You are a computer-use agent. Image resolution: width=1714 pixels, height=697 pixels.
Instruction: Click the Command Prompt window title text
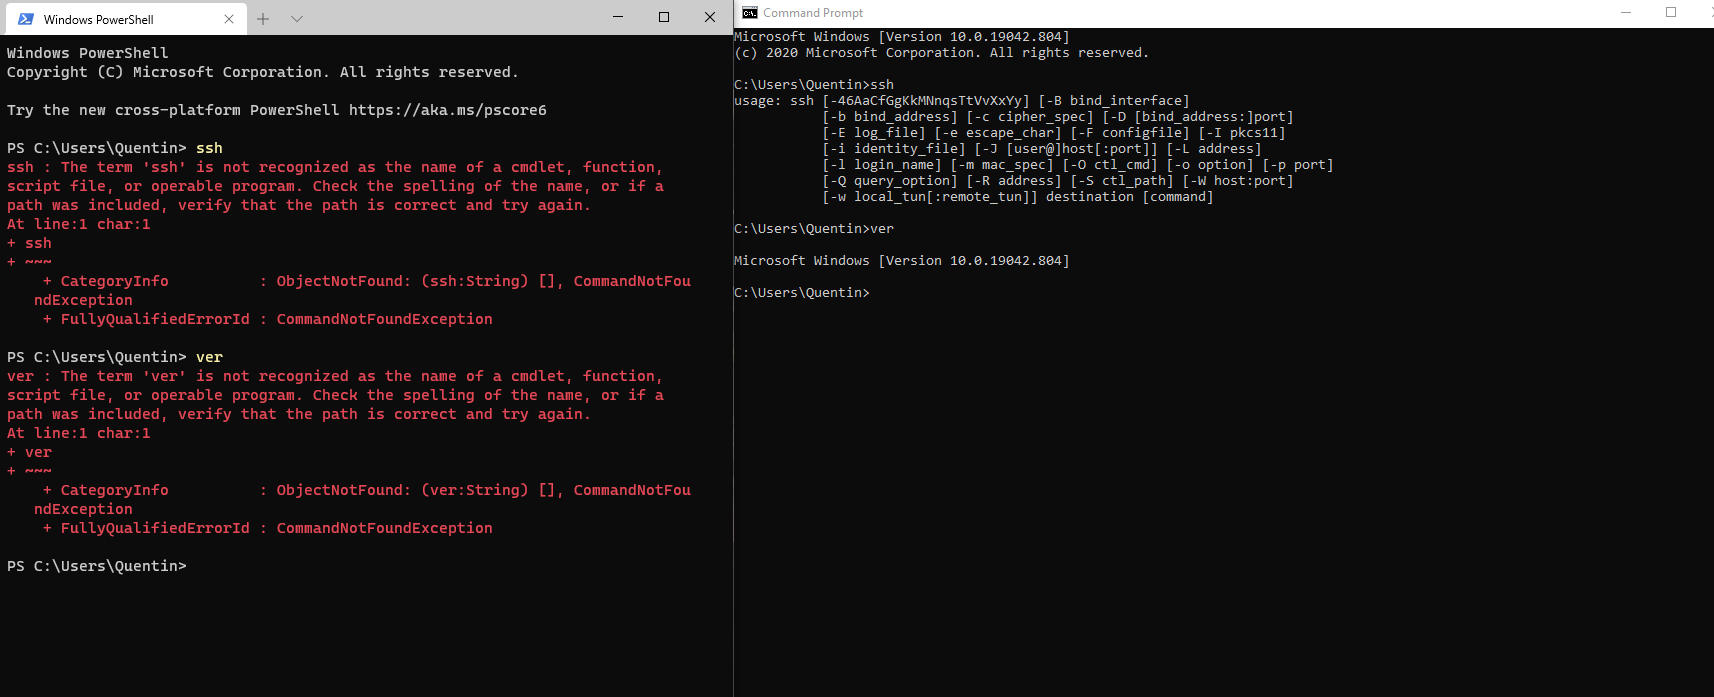(x=813, y=13)
